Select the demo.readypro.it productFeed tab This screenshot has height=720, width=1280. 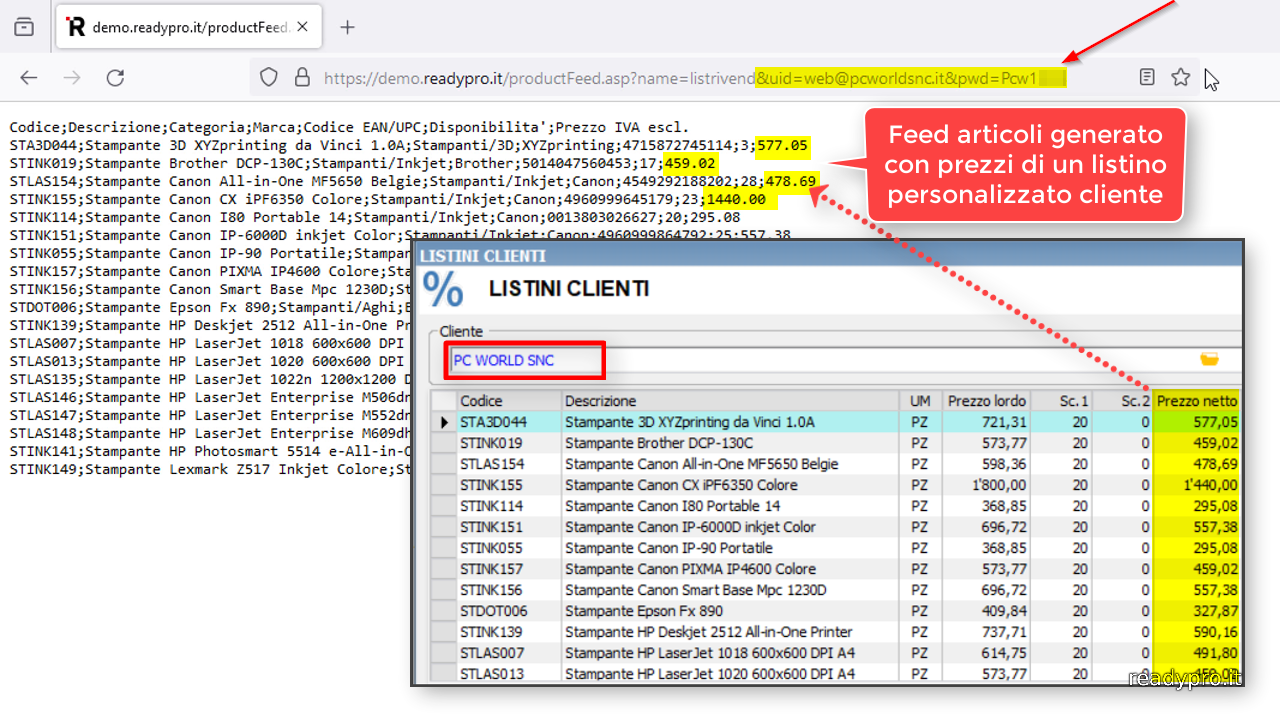[189, 27]
